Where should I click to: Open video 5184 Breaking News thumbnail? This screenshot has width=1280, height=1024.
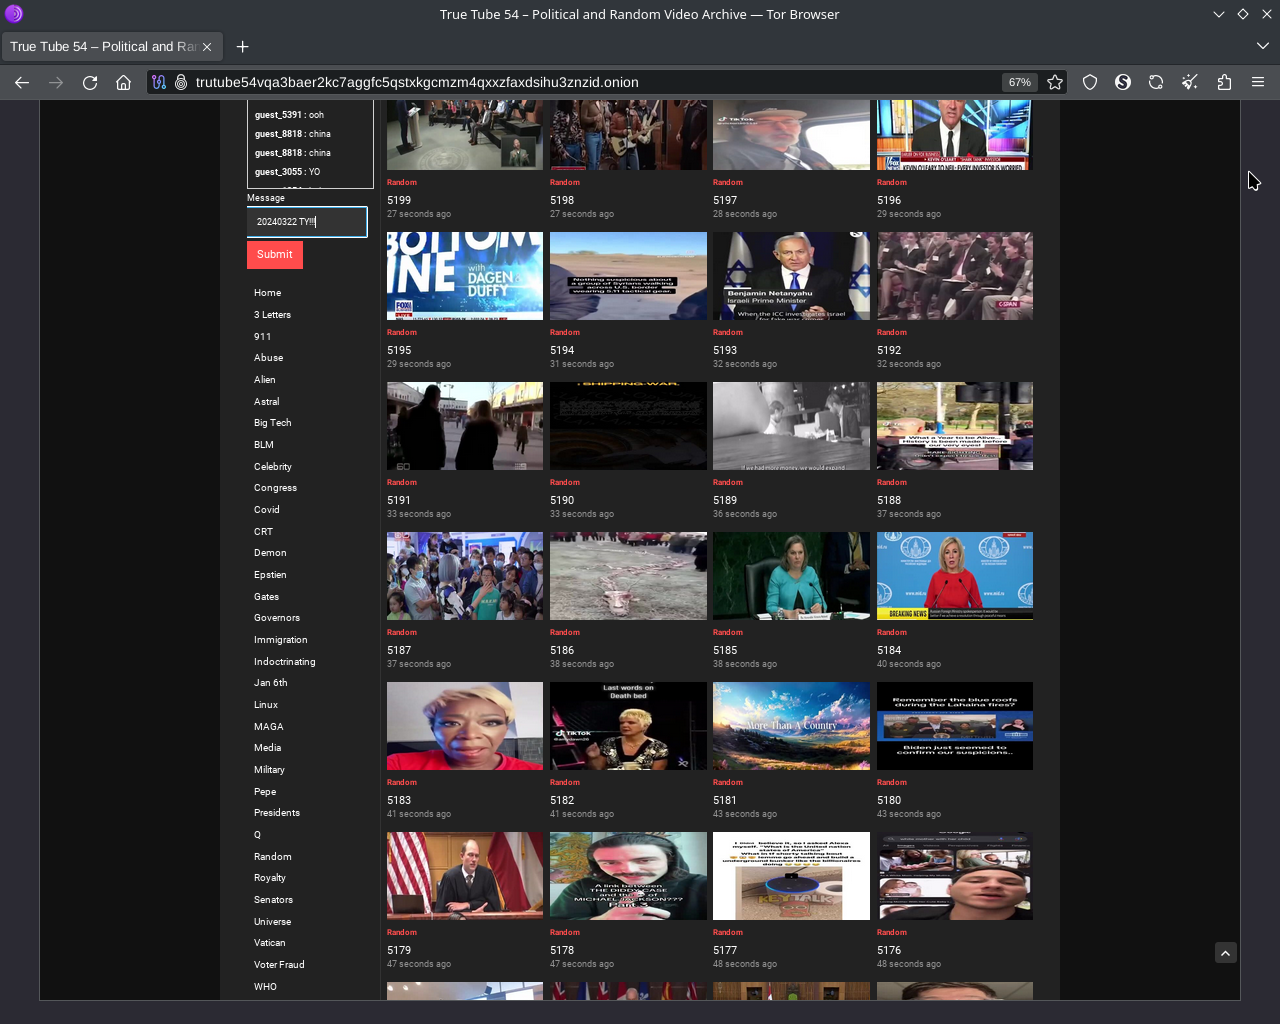955,576
